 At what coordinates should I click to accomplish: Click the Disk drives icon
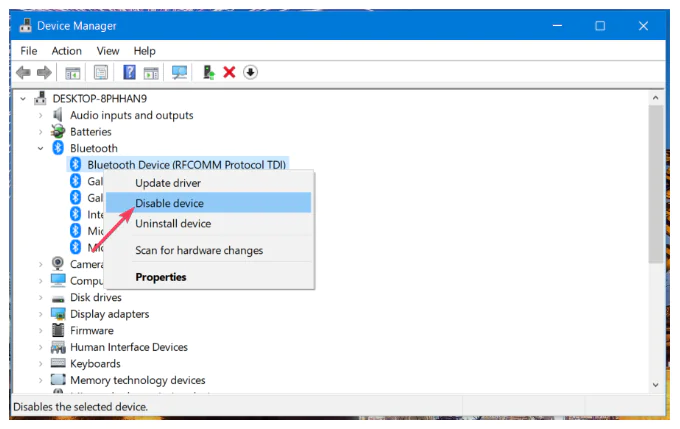tap(58, 298)
